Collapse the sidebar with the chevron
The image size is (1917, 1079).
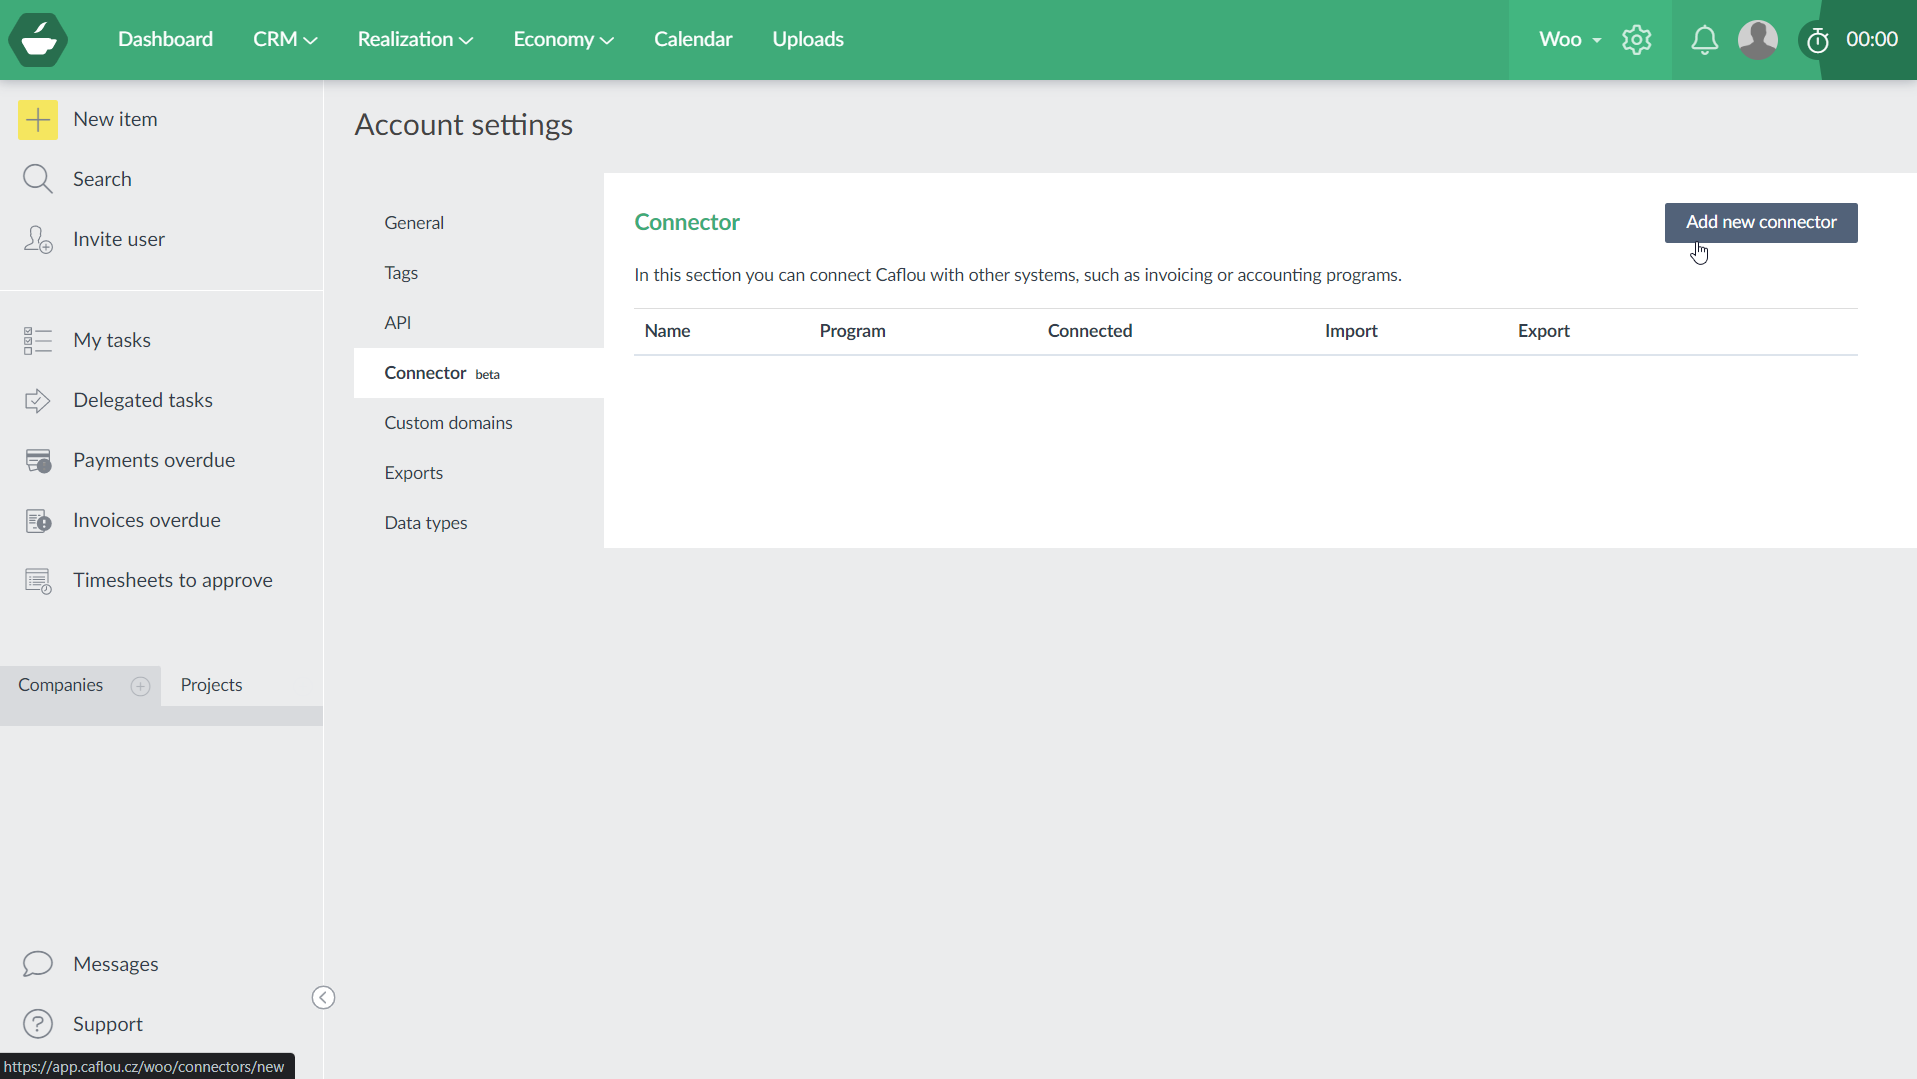coord(323,997)
